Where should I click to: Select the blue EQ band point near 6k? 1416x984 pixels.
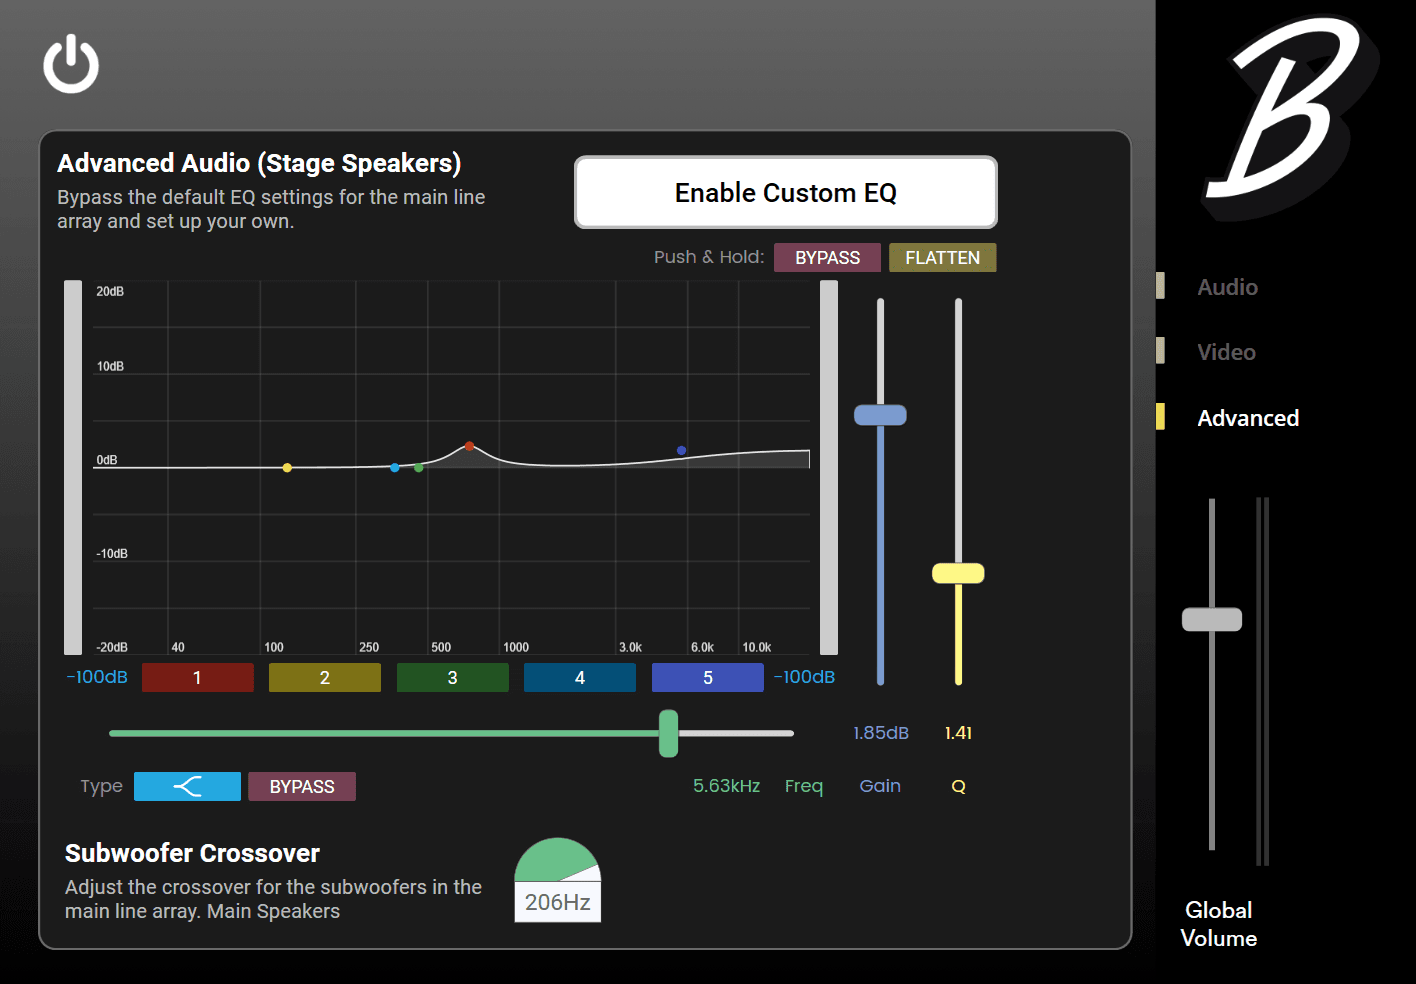[x=682, y=451]
